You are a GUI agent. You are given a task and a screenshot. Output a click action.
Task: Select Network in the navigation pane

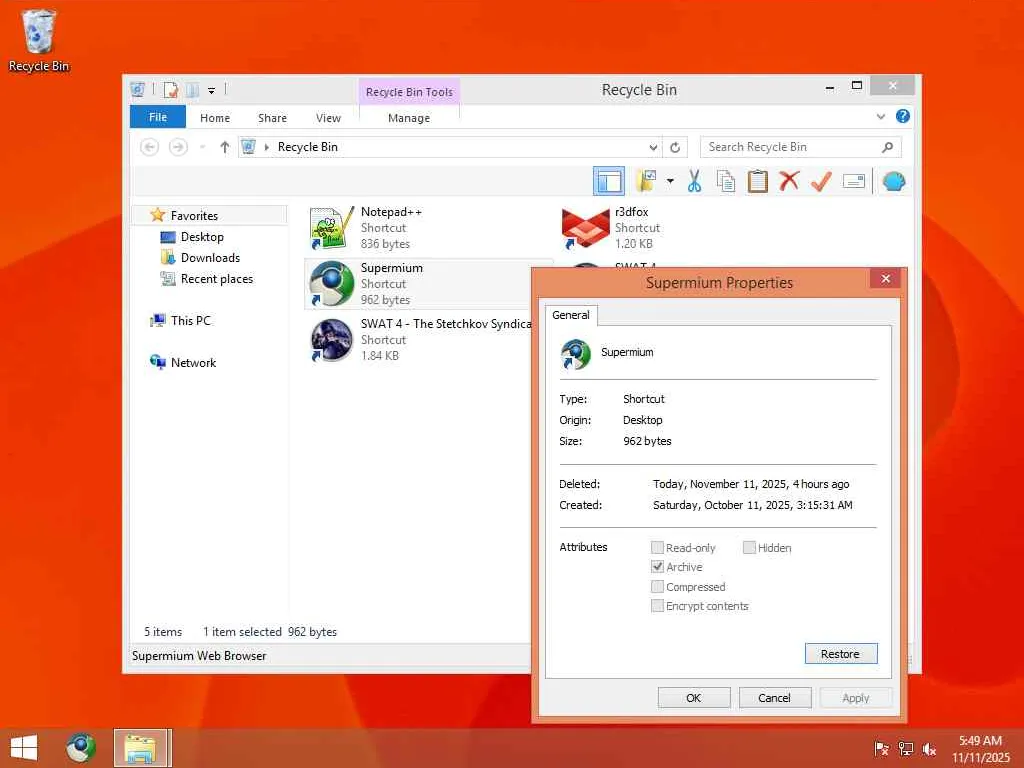pyautogui.click(x=193, y=362)
